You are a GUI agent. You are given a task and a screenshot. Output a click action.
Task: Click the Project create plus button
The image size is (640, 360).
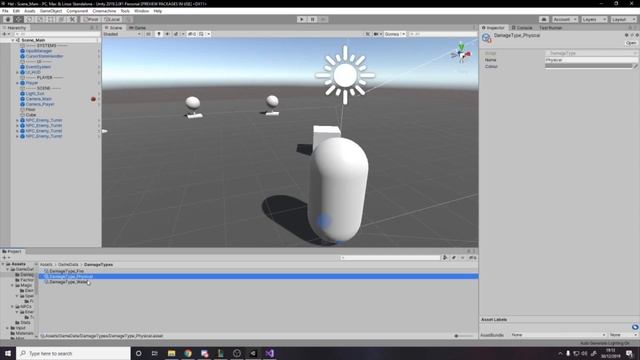tap(5, 258)
